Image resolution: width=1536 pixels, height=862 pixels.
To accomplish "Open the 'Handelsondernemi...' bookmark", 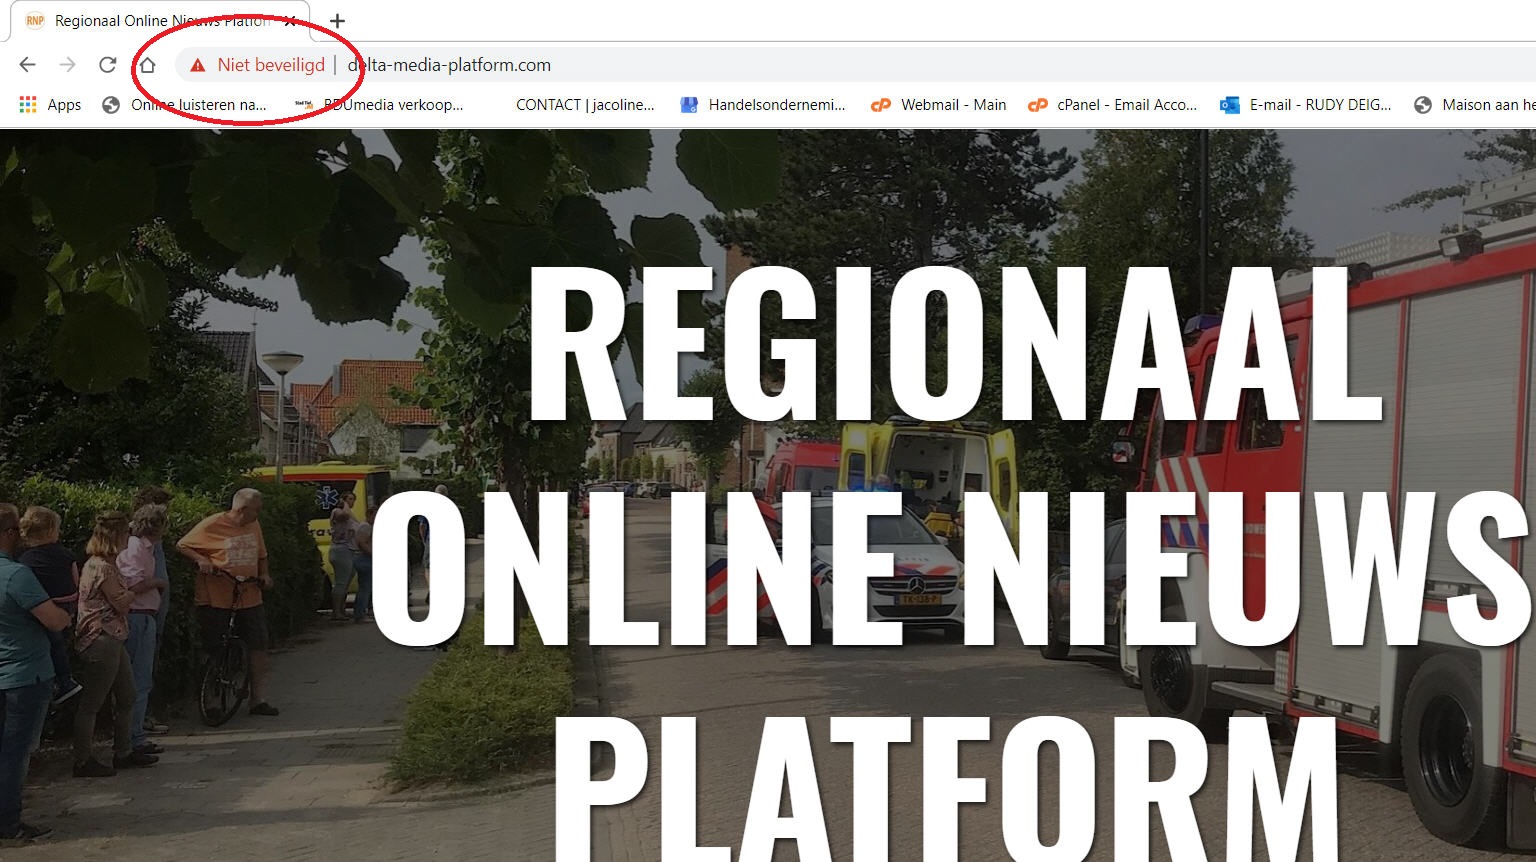I will point(763,105).
